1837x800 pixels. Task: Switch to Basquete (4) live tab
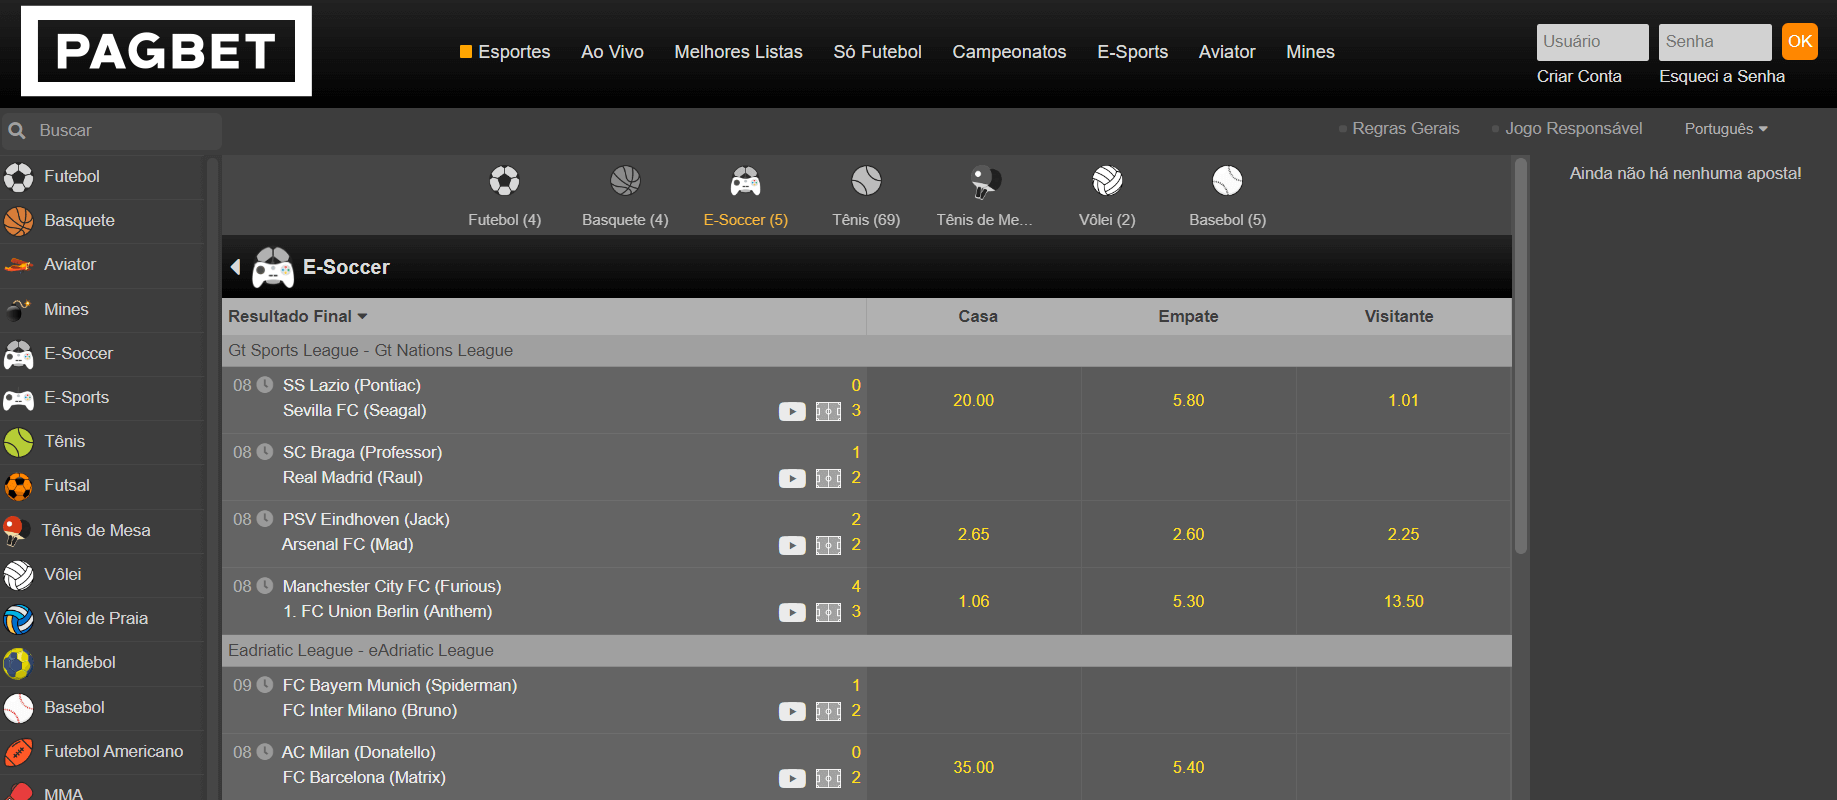pyautogui.click(x=625, y=196)
